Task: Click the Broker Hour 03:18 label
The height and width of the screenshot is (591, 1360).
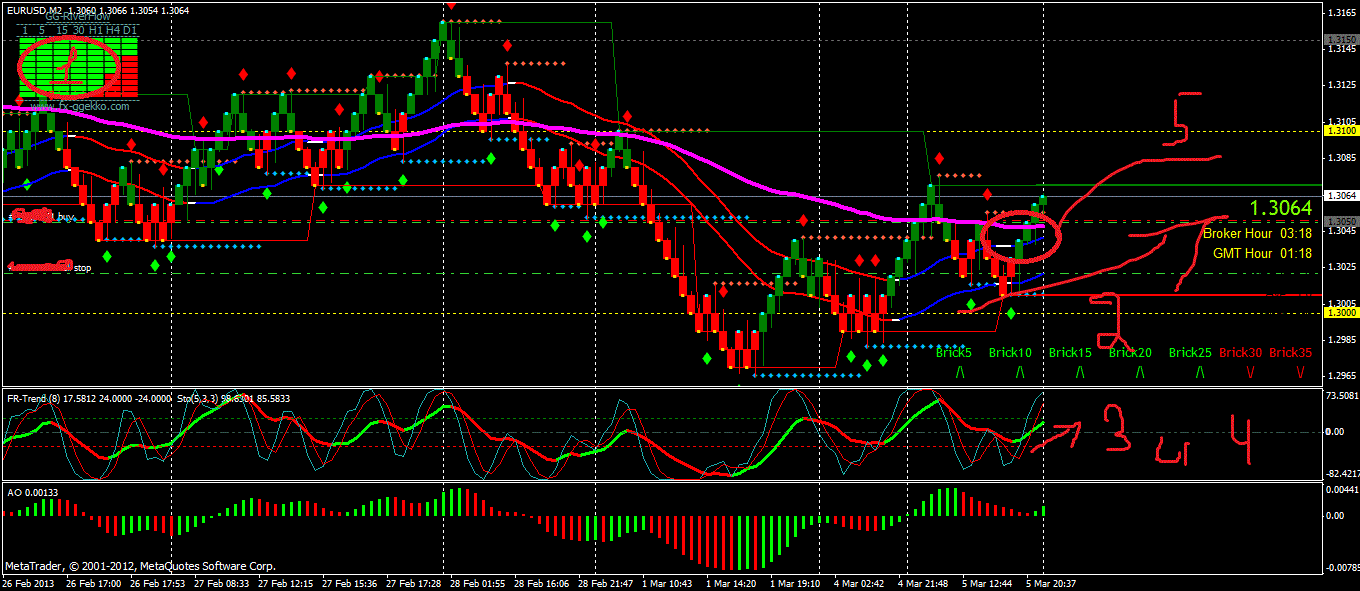Action: 1257,233
